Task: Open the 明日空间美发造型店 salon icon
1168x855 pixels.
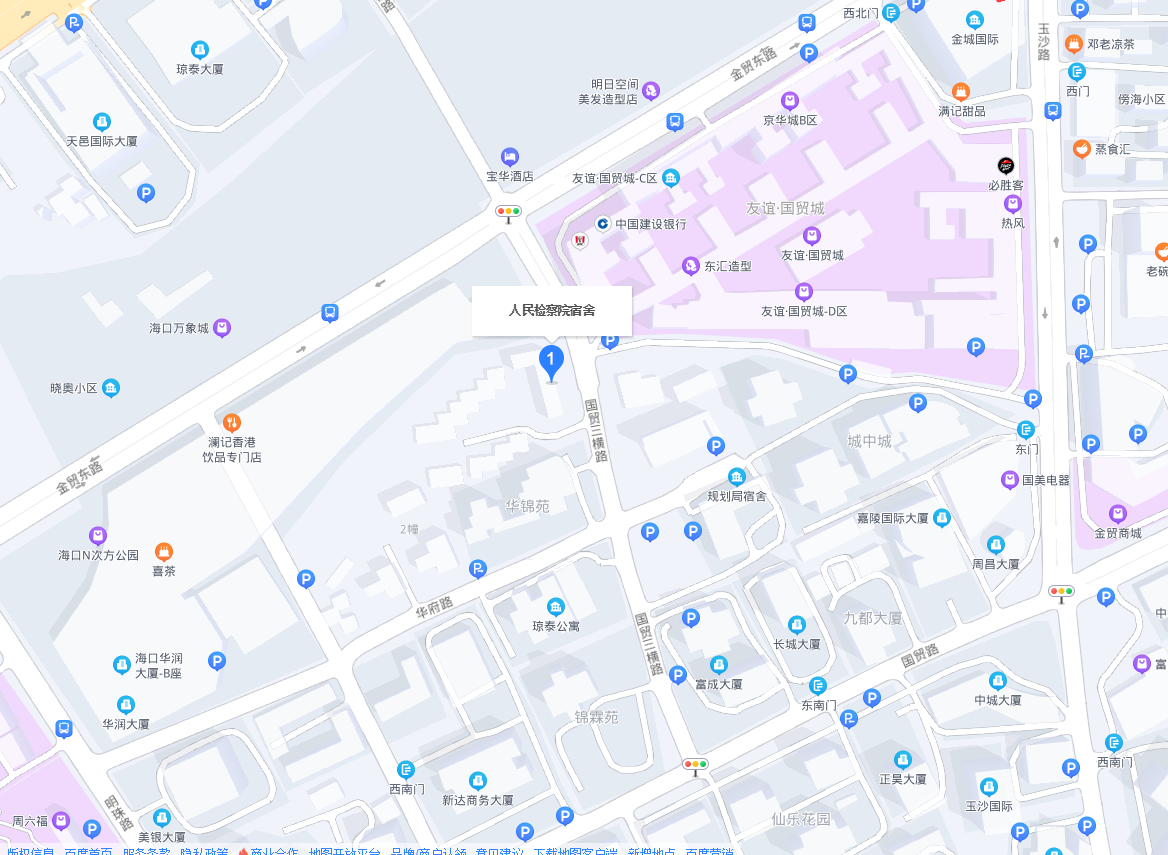Action: point(651,91)
